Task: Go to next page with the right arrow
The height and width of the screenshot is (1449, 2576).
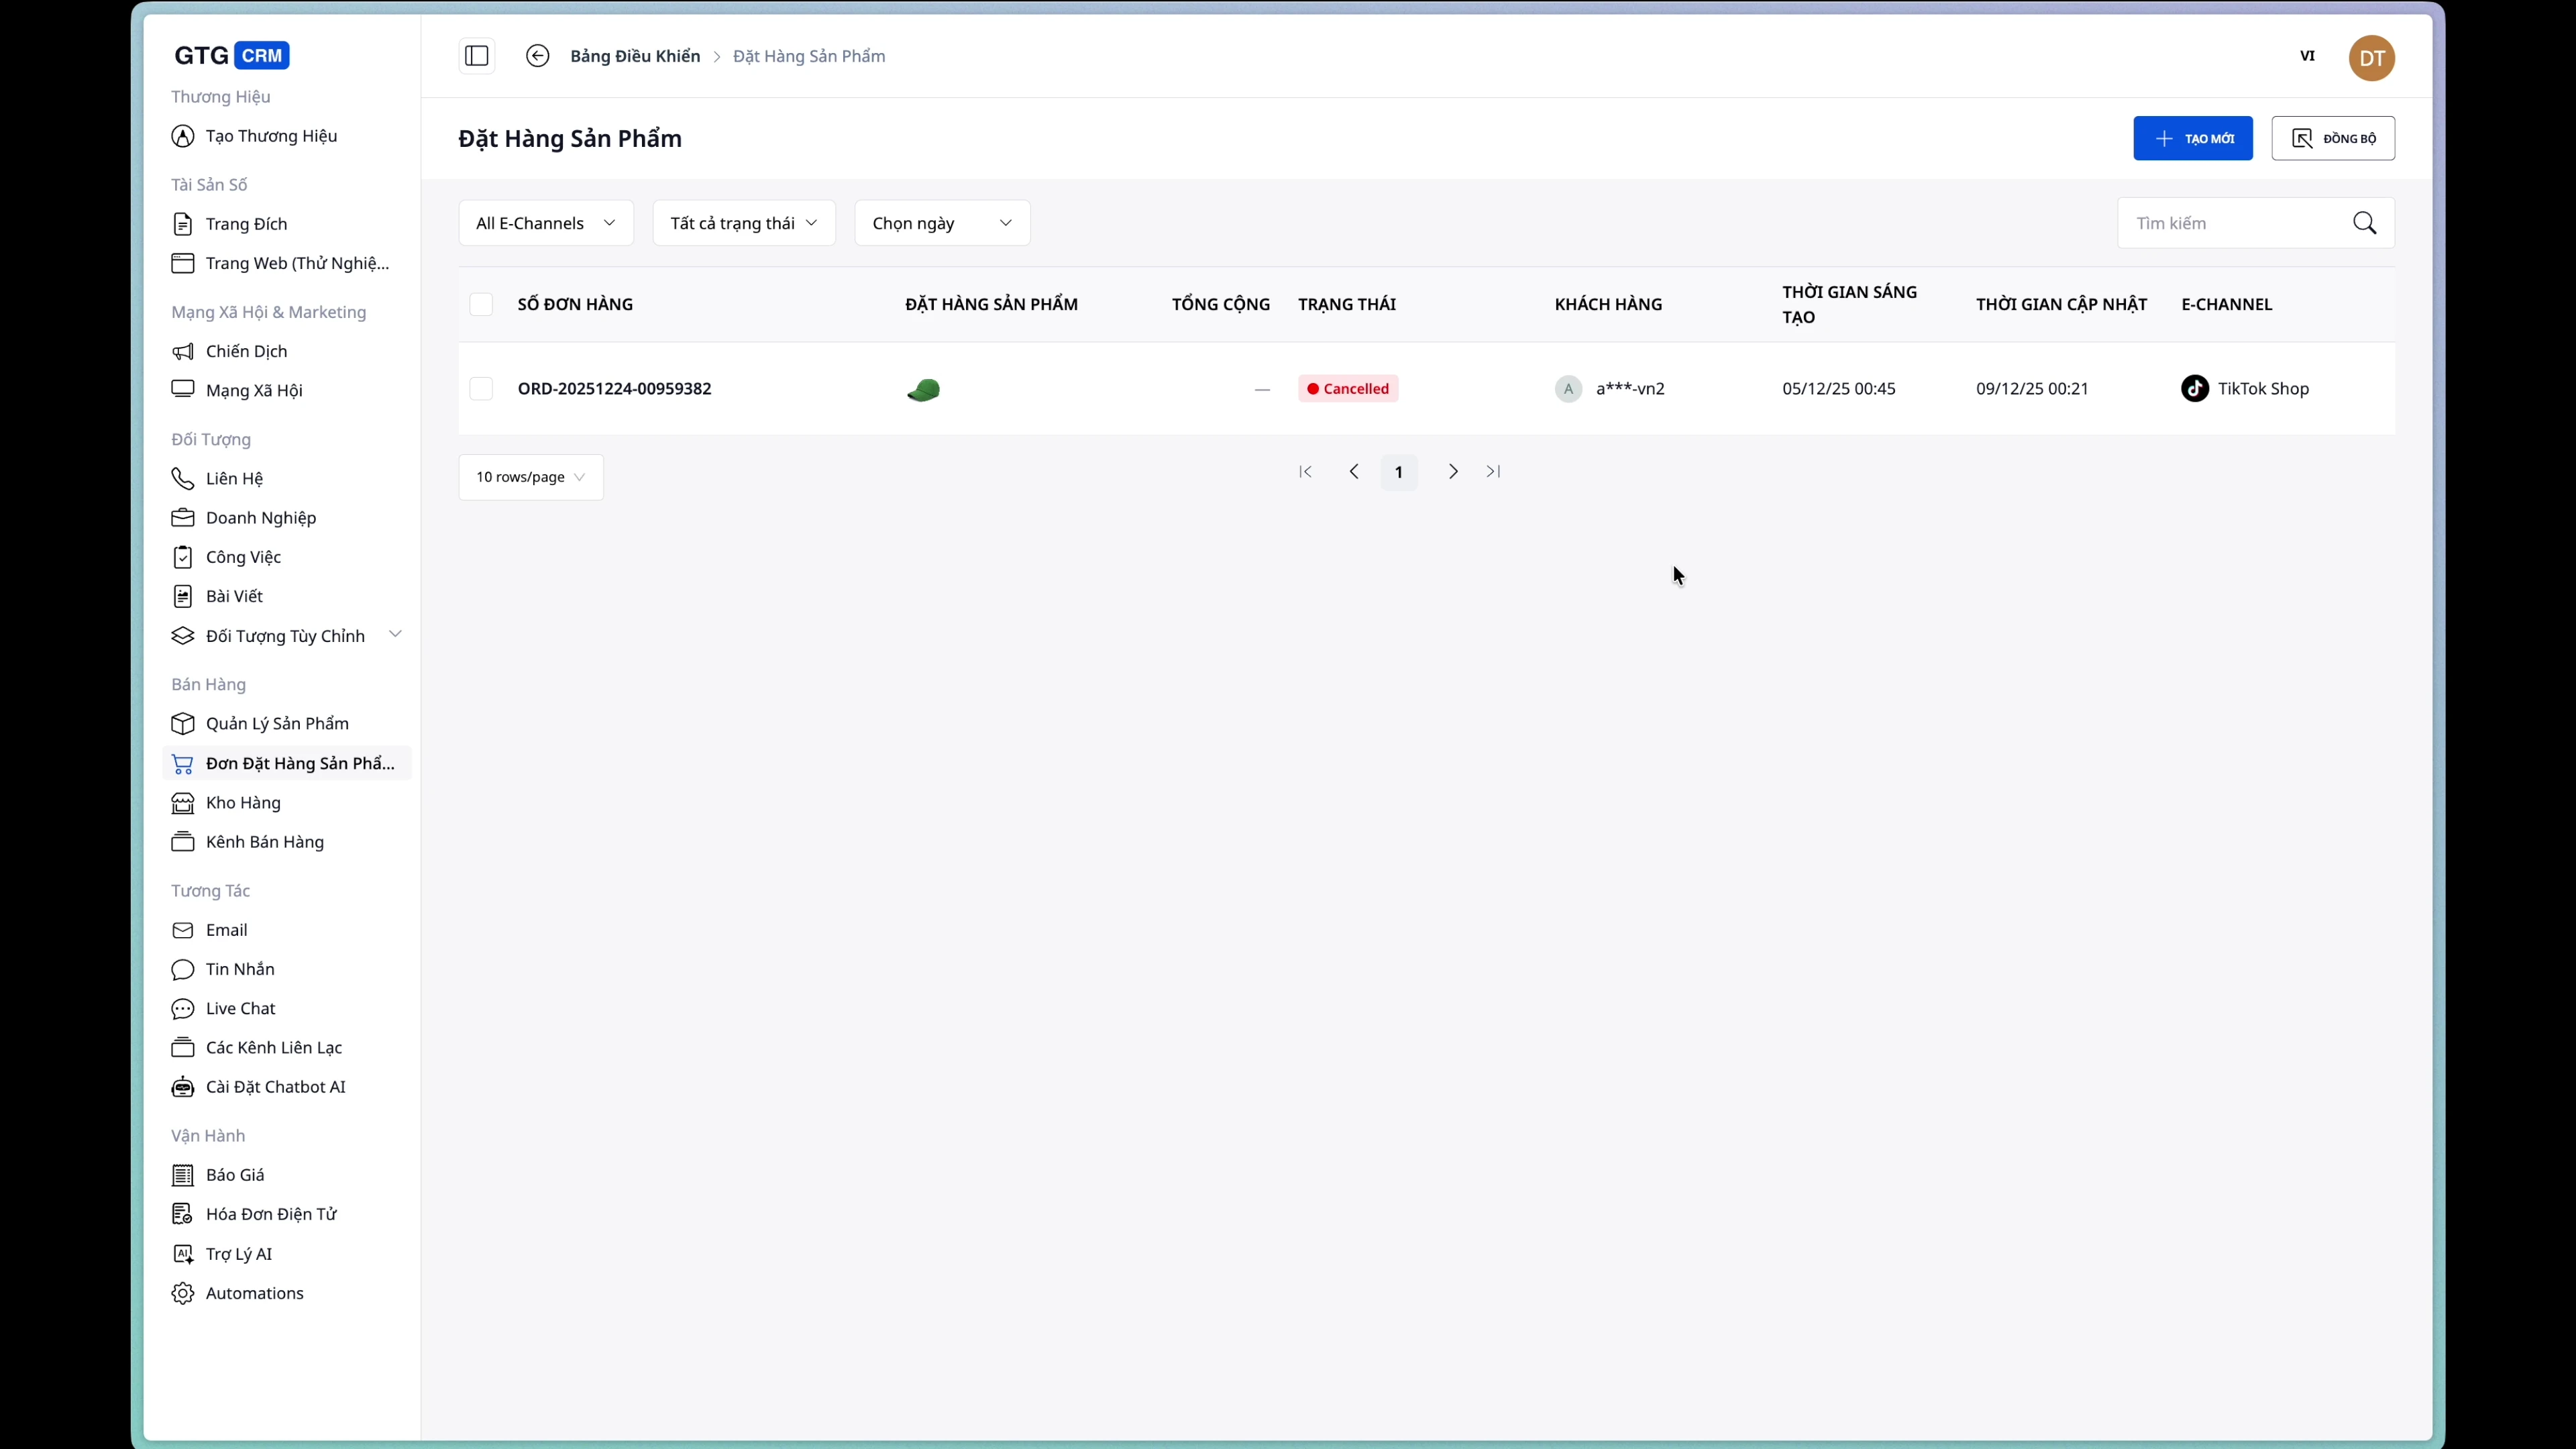Action: coord(1453,471)
